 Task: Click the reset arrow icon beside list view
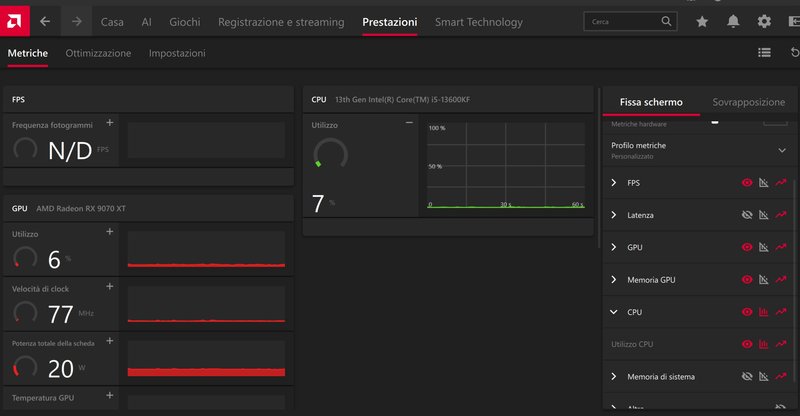[794, 53]
